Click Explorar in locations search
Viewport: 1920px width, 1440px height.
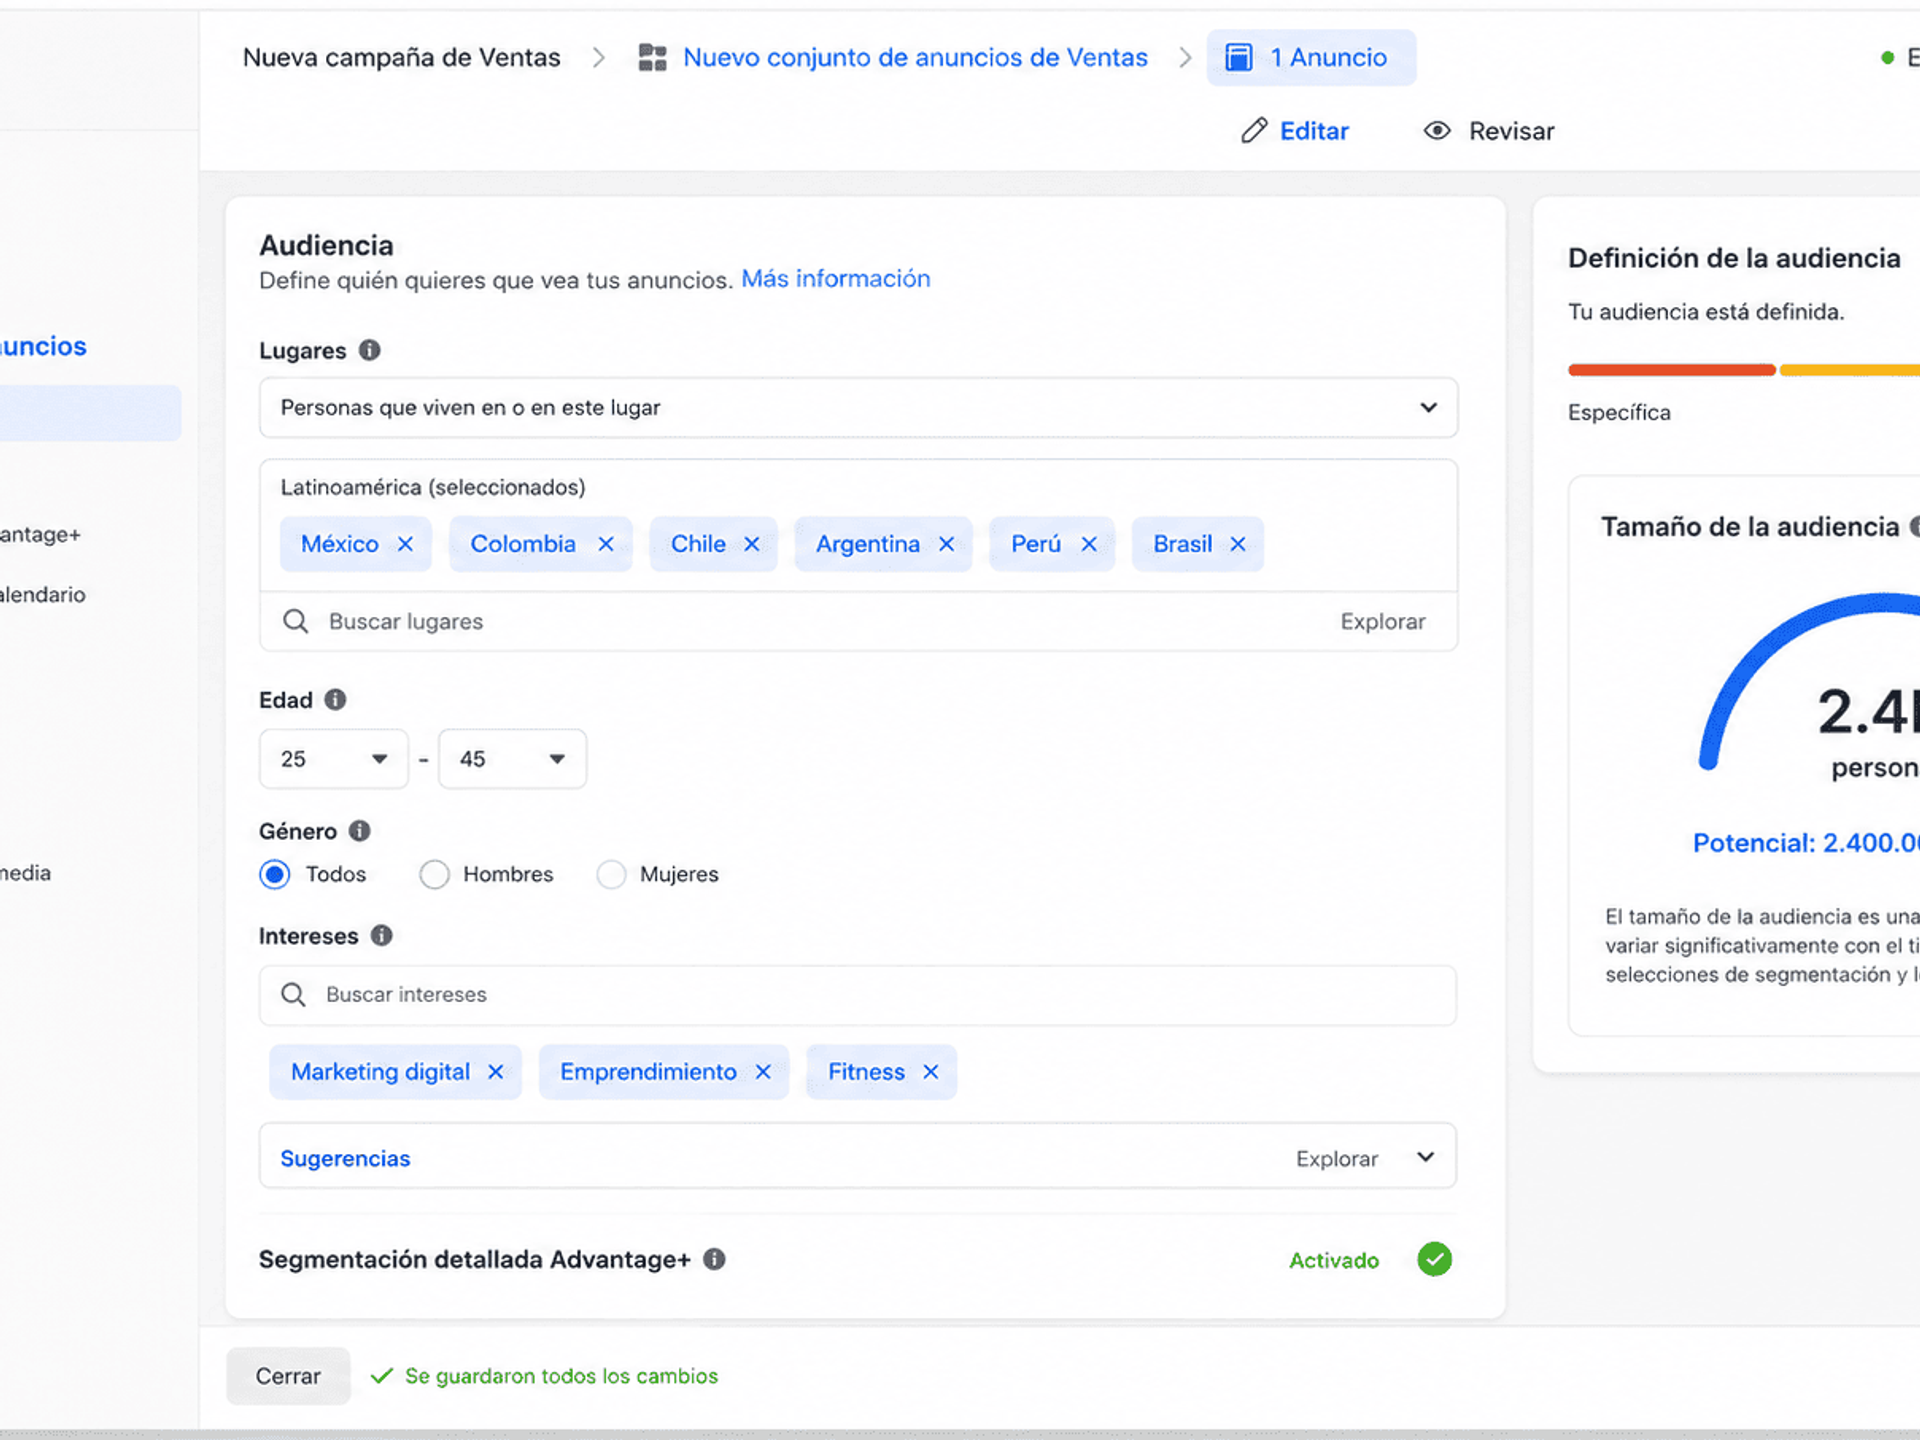[1383, 621]
